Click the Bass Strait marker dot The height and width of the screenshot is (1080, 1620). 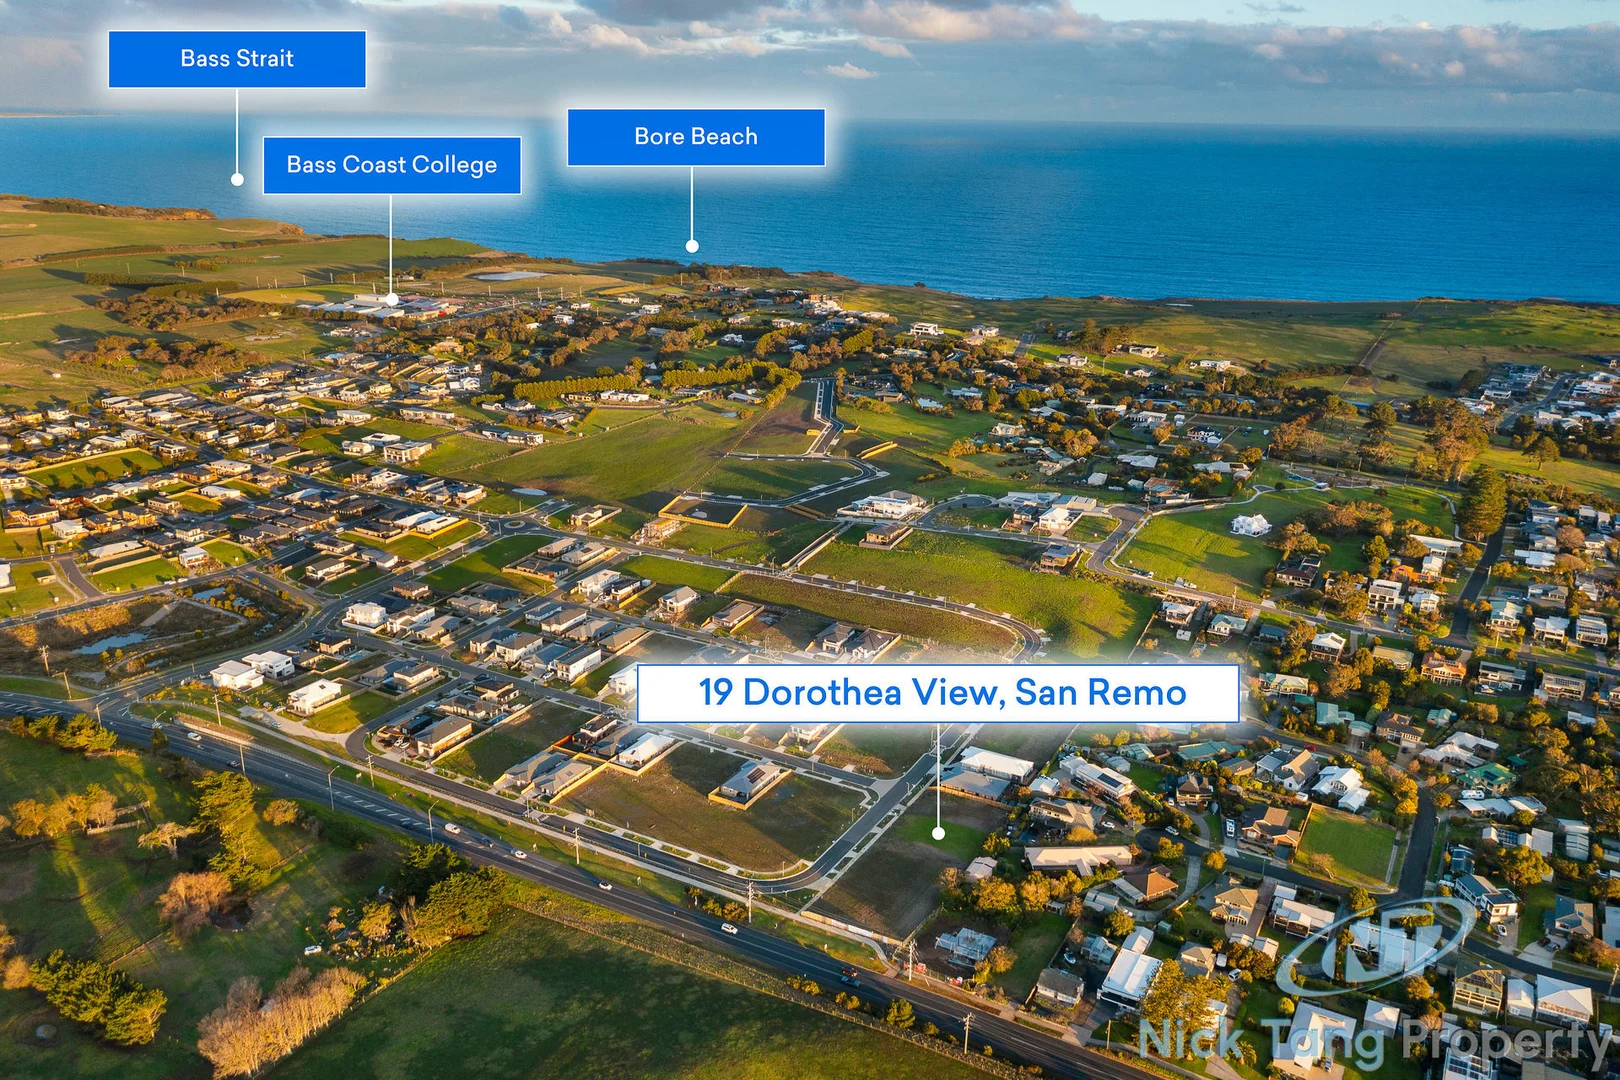pos(236,181)
